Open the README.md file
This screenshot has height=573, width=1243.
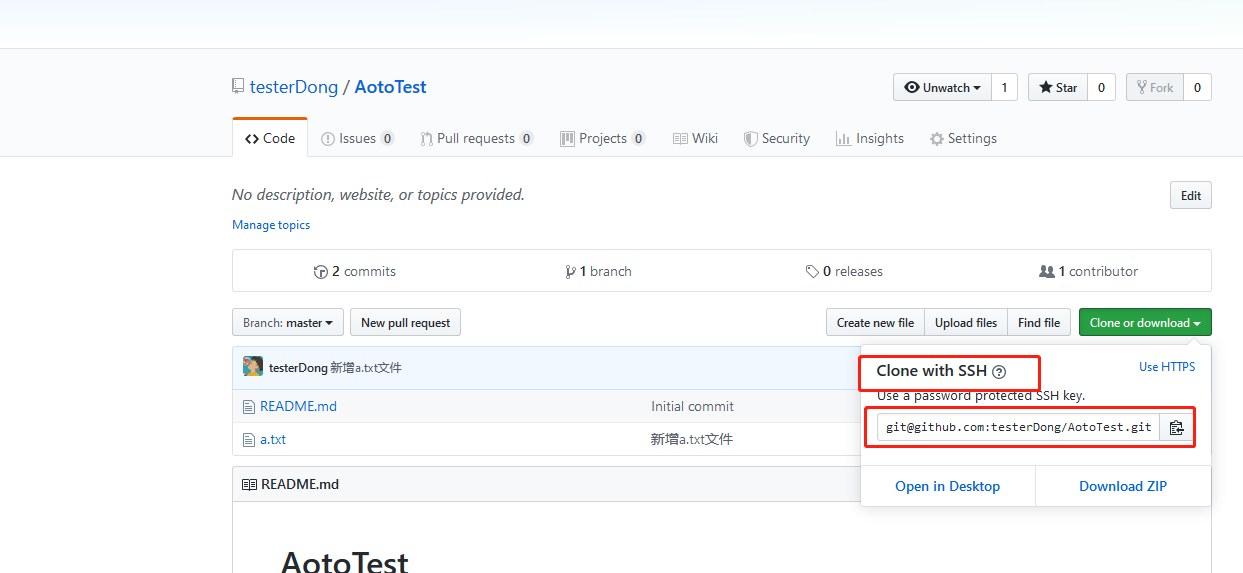pos(298,406)
